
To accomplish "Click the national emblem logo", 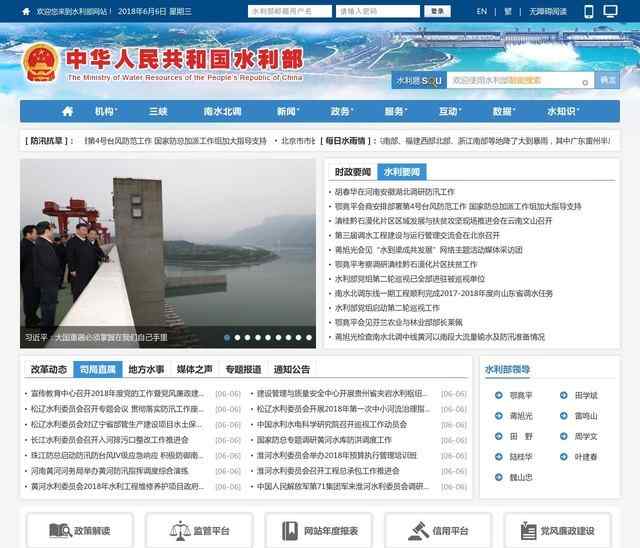I will point(40,64).
